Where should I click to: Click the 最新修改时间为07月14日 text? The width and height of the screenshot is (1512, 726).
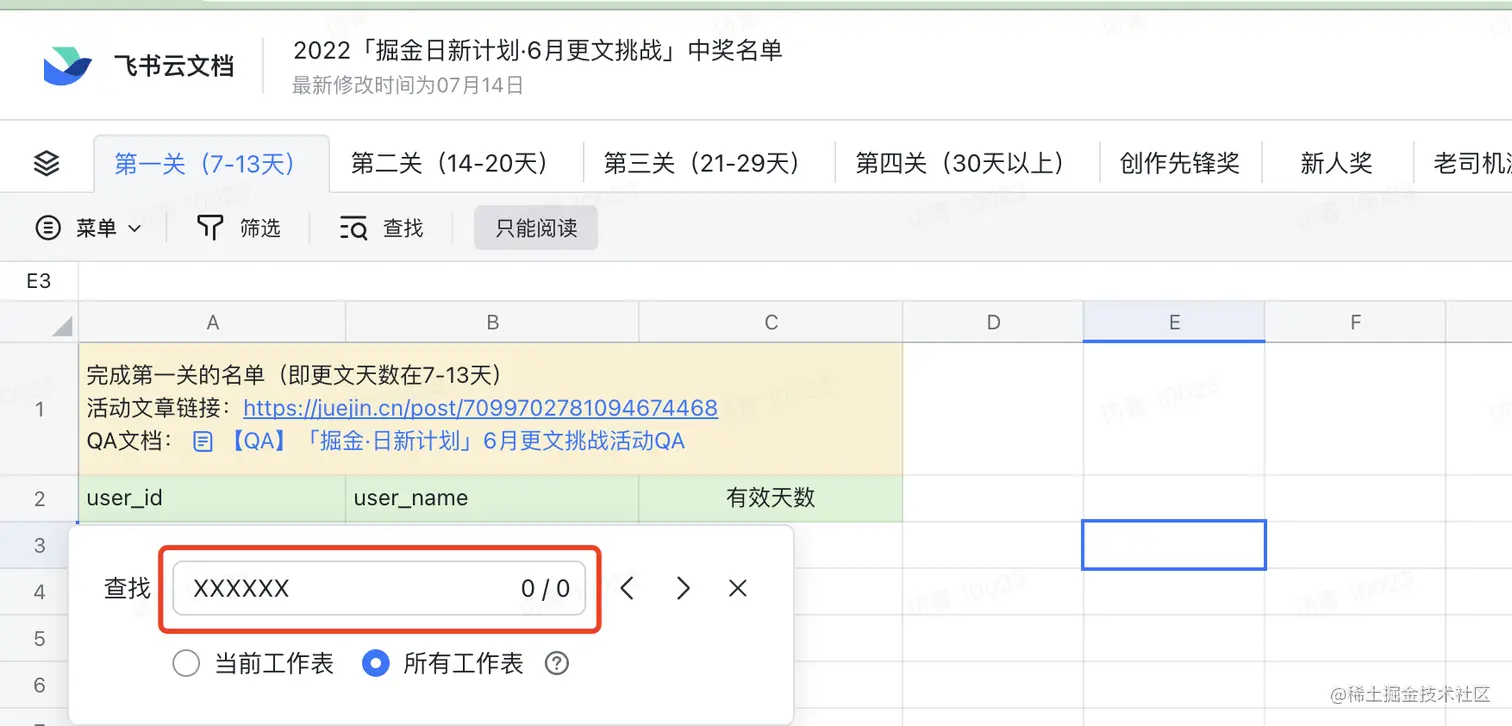(408, 85)
